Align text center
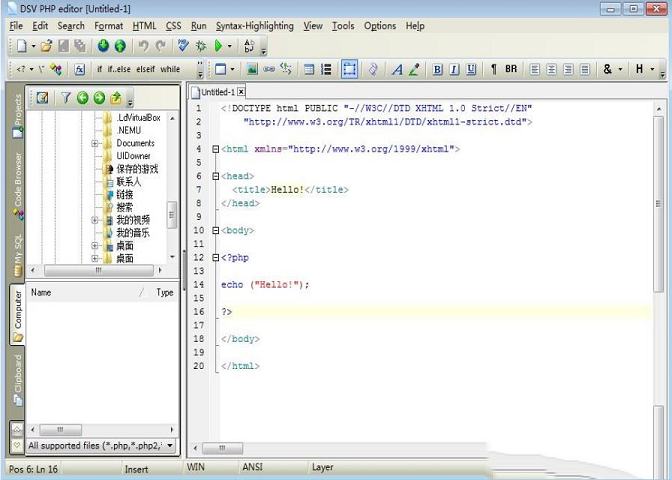This screenshot has width=672, height=480. tap(551, 69)
